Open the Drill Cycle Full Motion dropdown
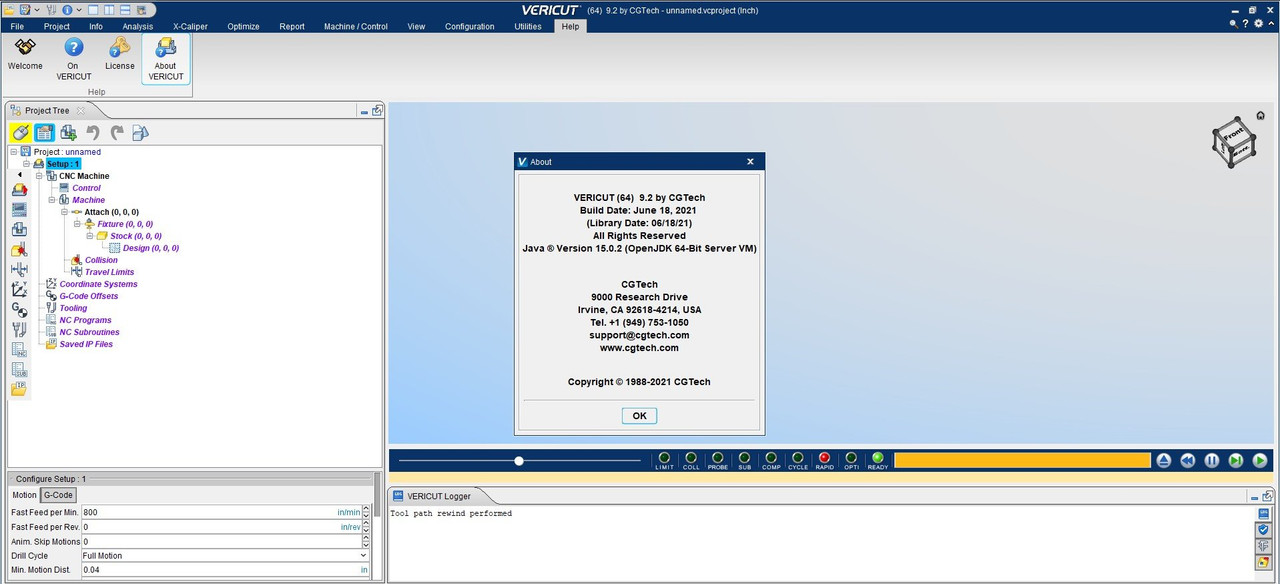1280x584 pixels. click(x=225, y=555)
